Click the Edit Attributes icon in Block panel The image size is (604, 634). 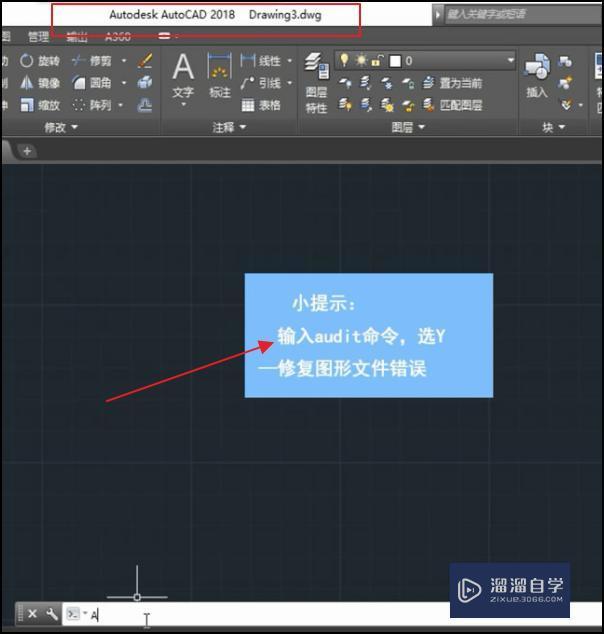click(x=566, y=105)
